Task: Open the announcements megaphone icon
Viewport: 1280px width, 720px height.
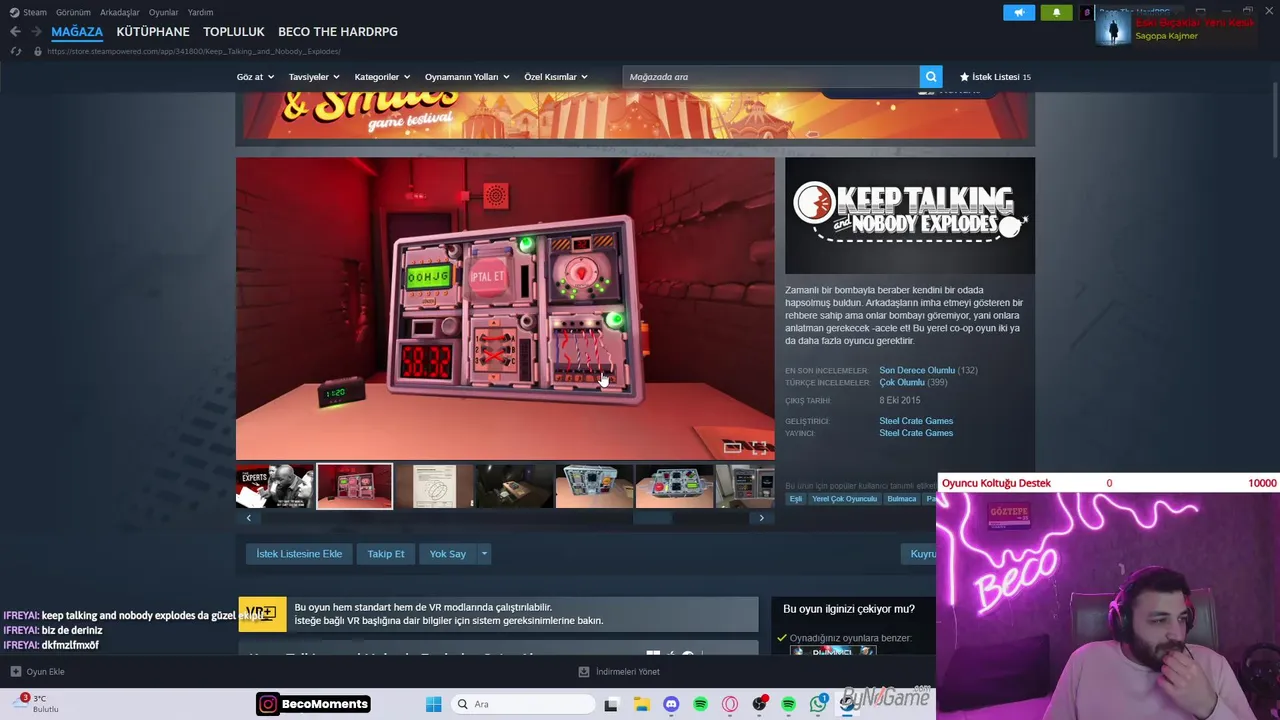Action: coord(1019,13)
